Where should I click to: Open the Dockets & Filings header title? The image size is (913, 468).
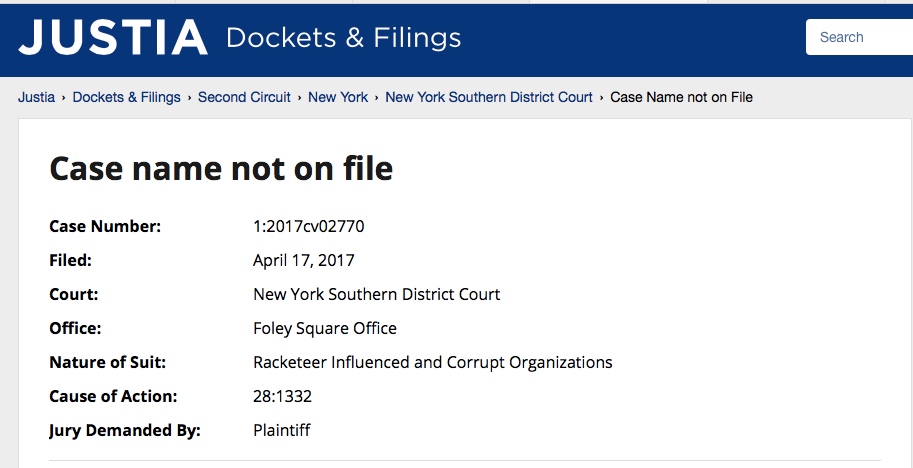[x=344, y=38]
